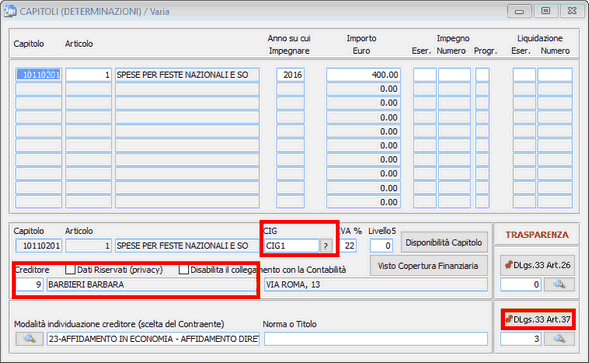This screenshot has height=363, width=589.
Task: Click Creditore code field showing 9
Action: [29, 284]
